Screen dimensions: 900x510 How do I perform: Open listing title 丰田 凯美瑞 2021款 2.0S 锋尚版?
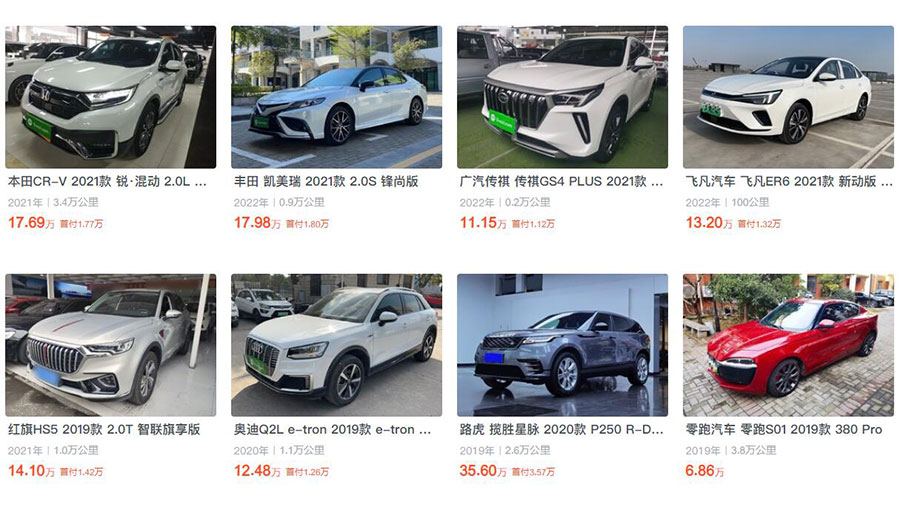click(326, 182)
